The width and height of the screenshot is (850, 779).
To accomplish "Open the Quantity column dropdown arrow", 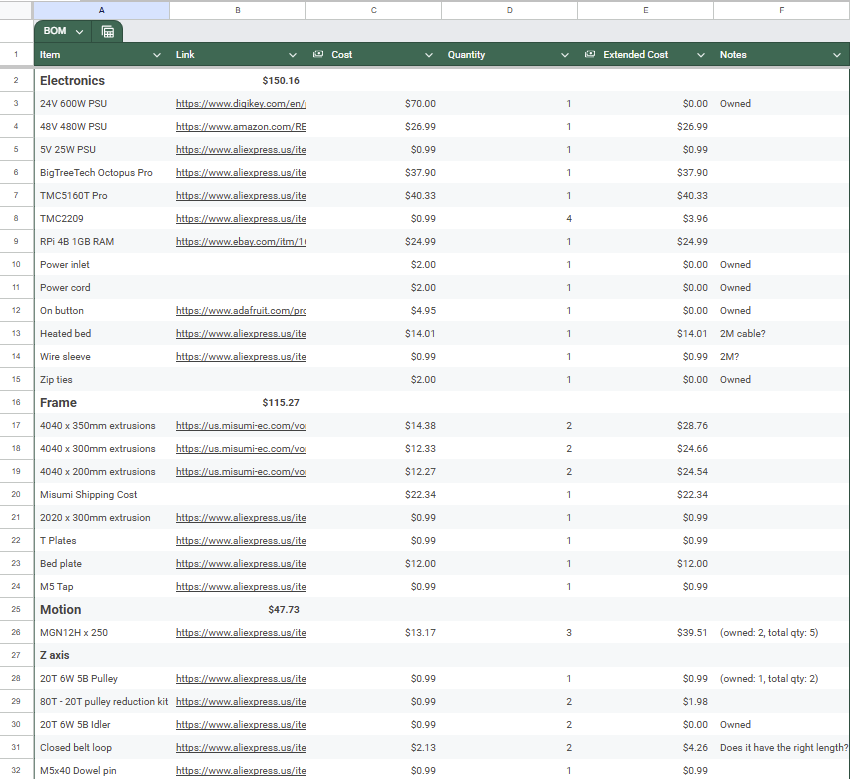I will point(565,55).
